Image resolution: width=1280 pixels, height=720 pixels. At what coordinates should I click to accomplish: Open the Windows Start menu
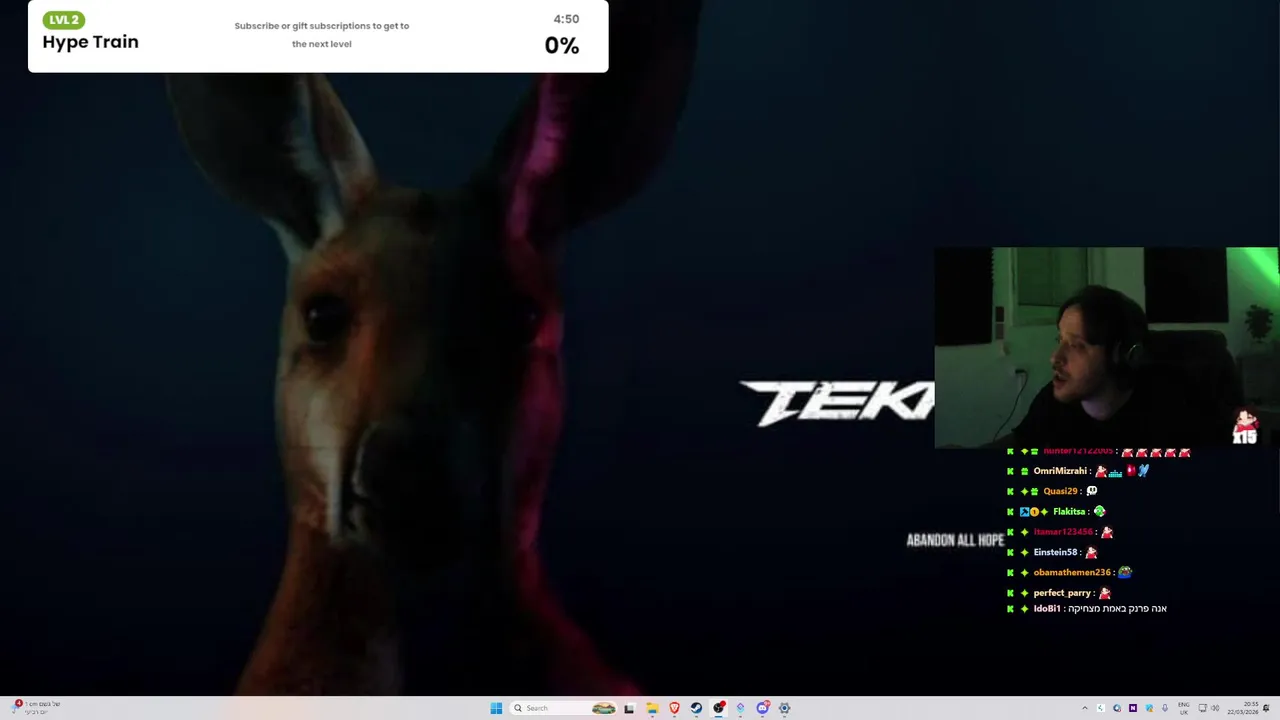click(496, 708)
